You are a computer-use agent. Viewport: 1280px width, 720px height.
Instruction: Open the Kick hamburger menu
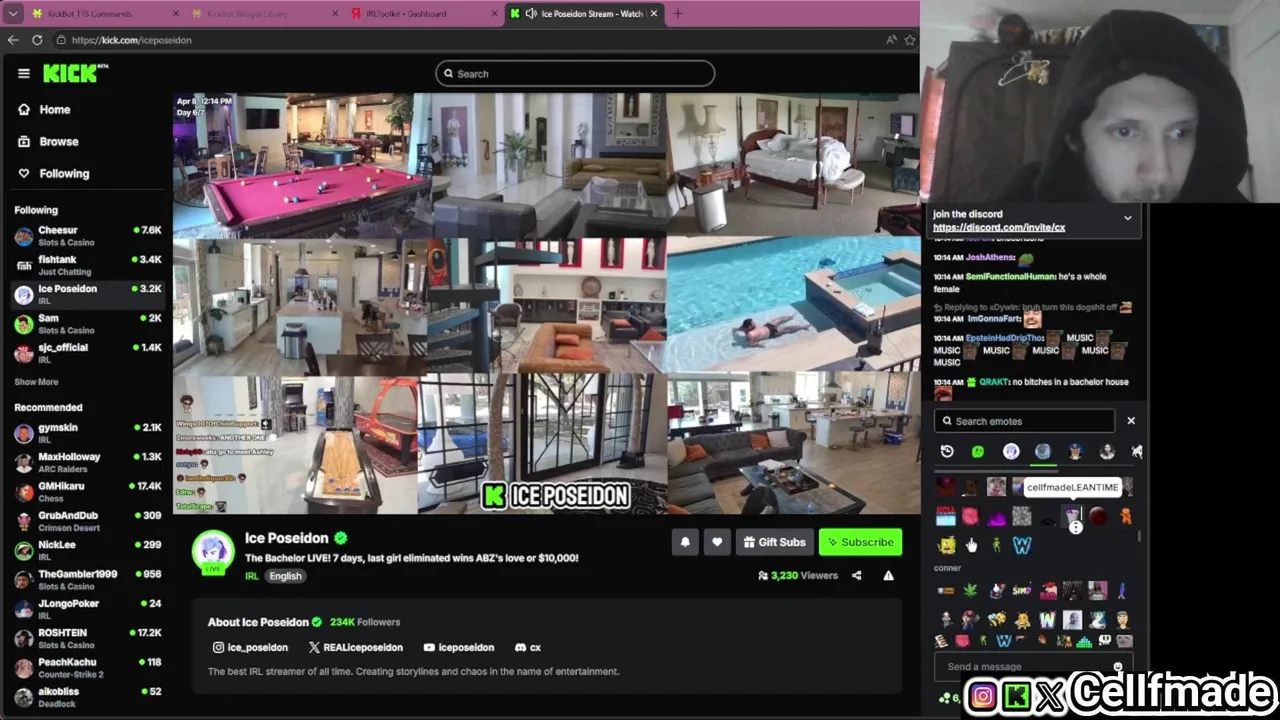coord(24,73)
